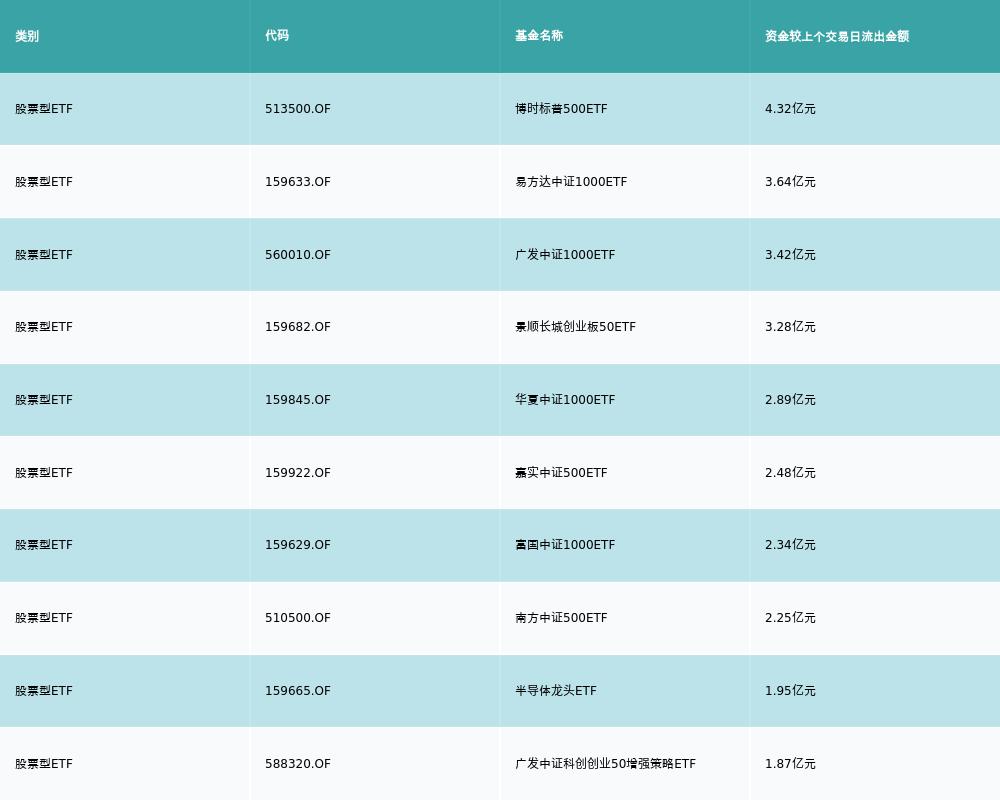Viewport: 1000px width, 800px height.
Task: Click the 代码 column header
Action: [x=277, y=36]
